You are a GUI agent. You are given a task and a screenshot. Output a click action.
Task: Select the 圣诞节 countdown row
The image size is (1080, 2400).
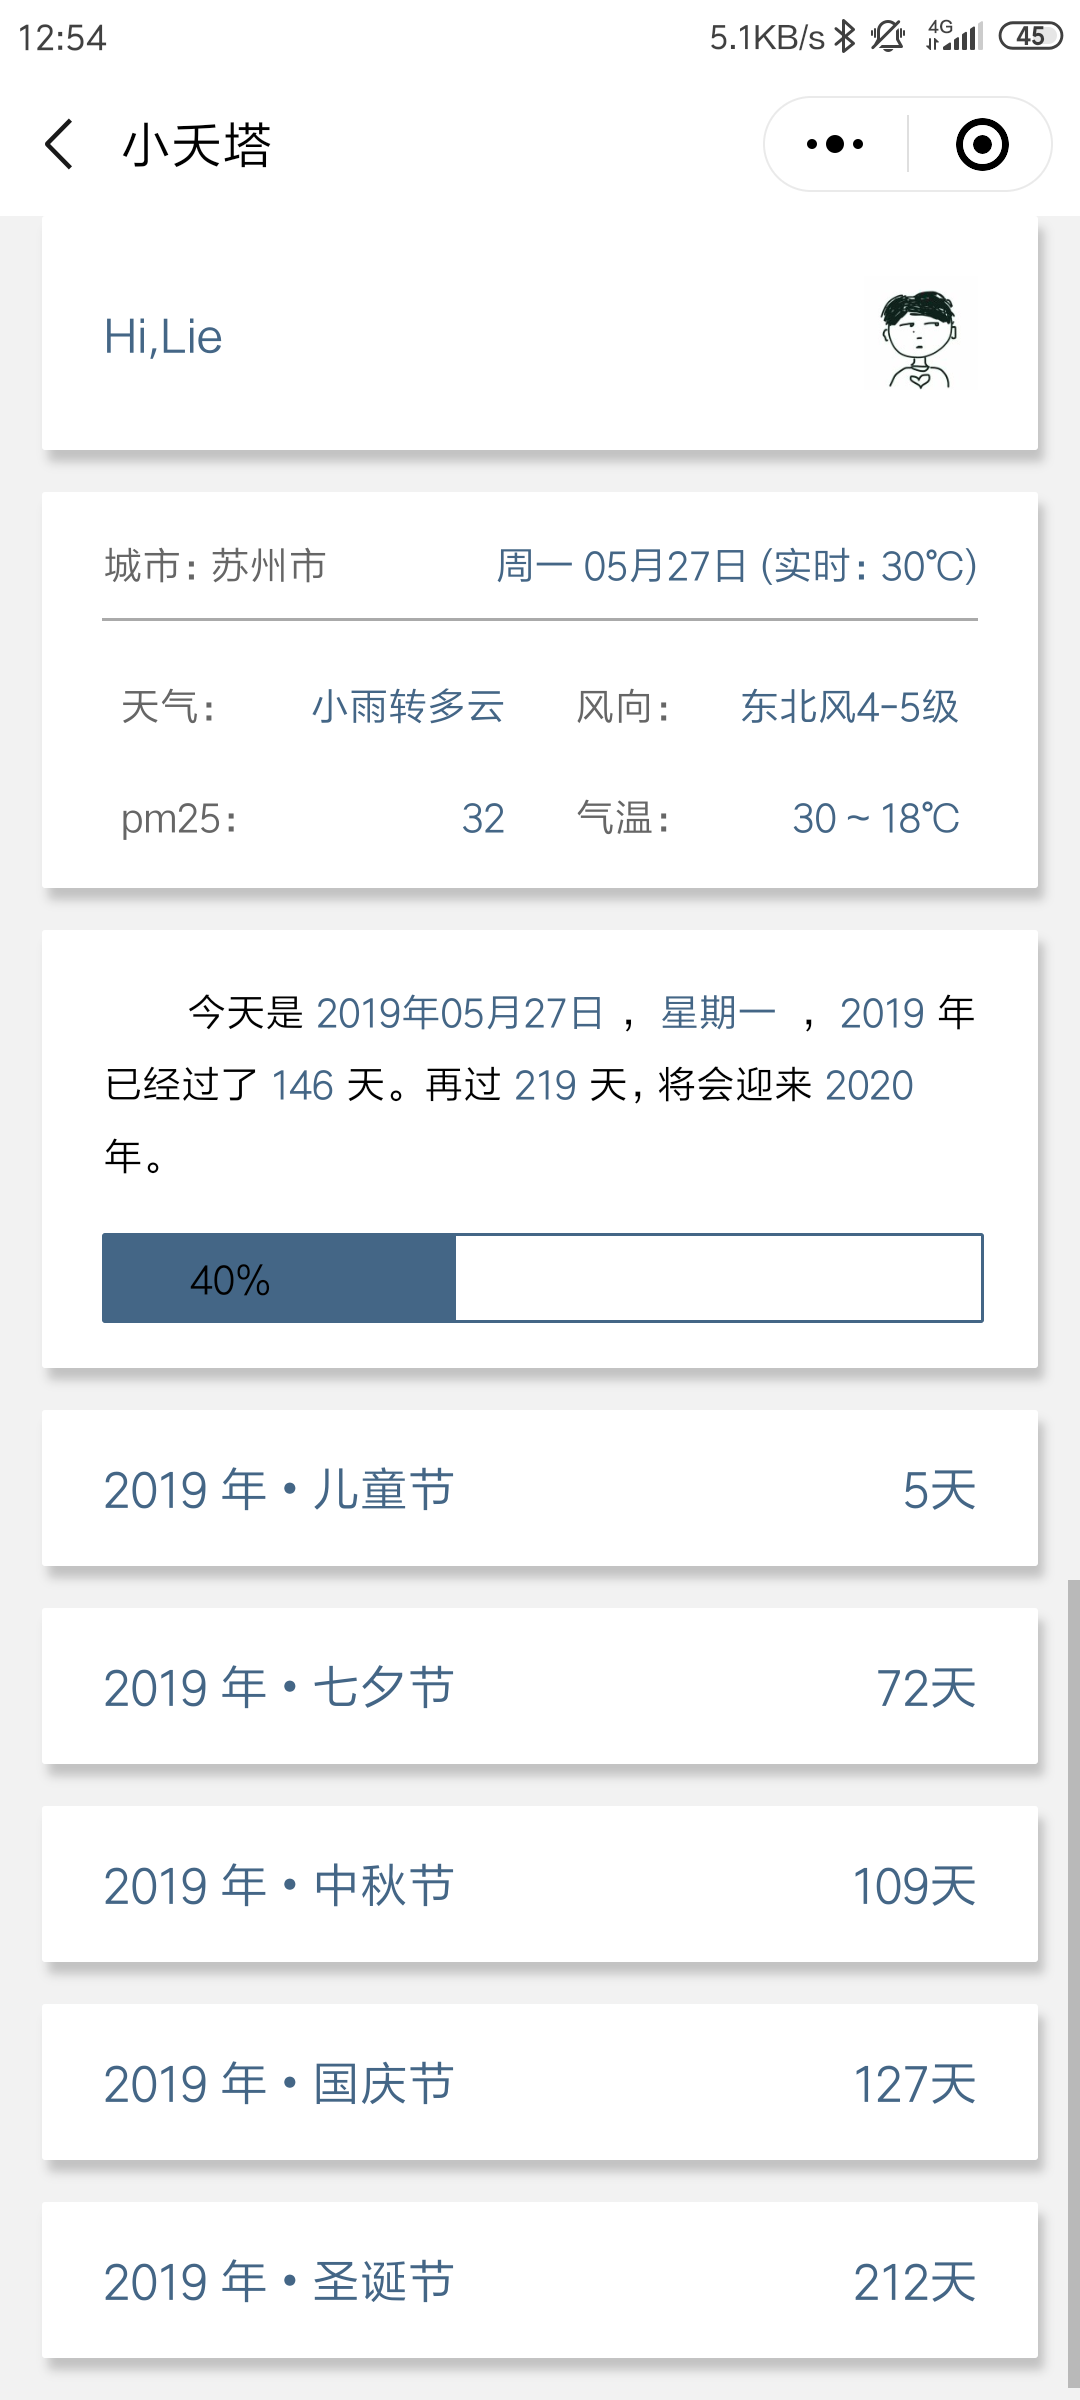[540, 2280]
